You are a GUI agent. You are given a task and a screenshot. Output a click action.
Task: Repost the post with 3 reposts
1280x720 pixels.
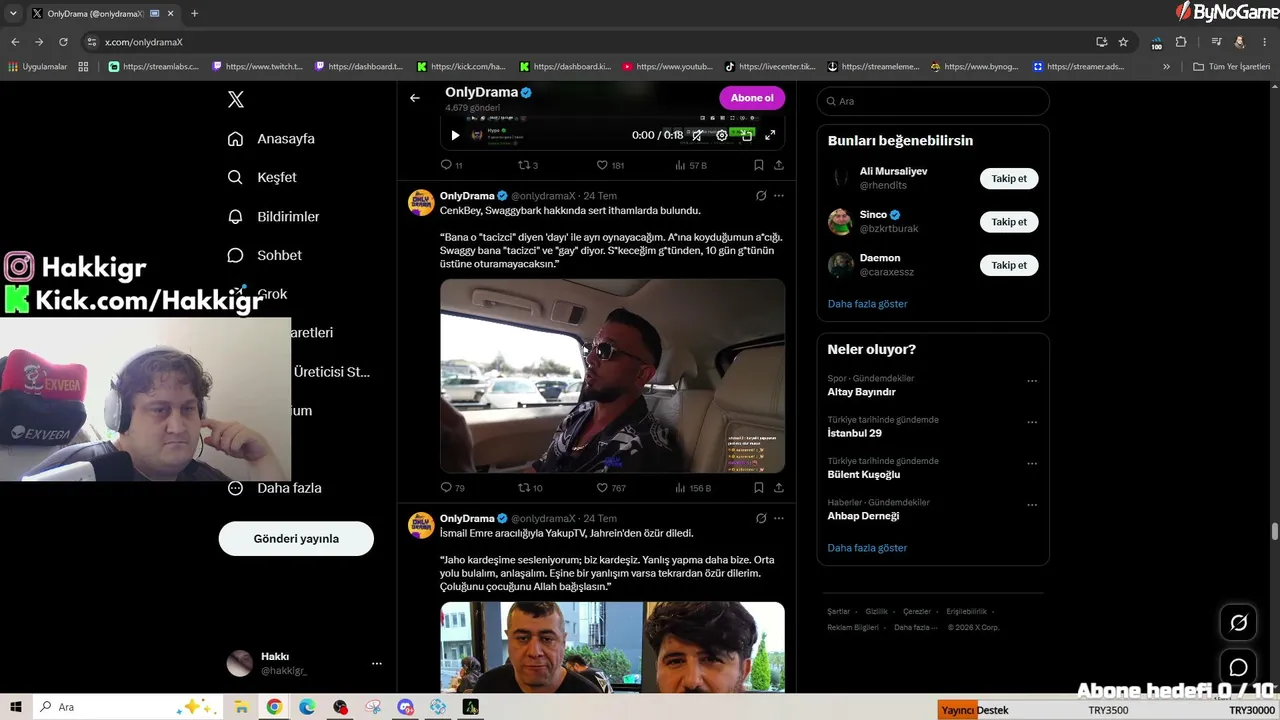pos(527,165)
